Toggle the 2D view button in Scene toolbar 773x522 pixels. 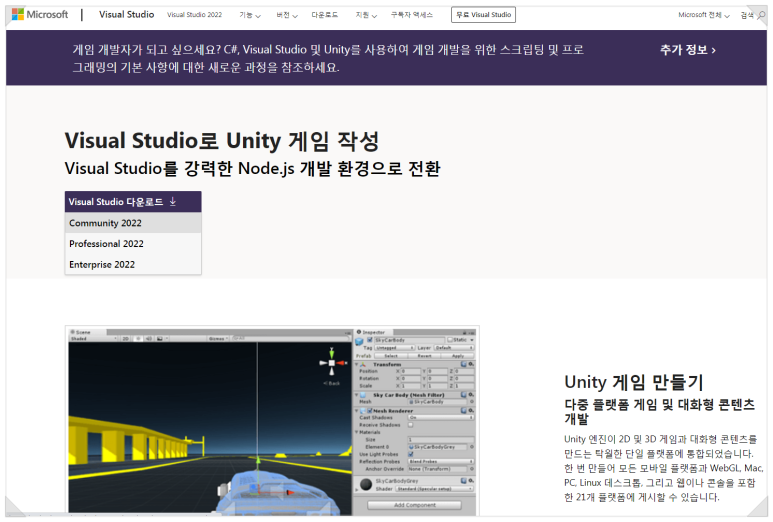click(x=126, y=339)
